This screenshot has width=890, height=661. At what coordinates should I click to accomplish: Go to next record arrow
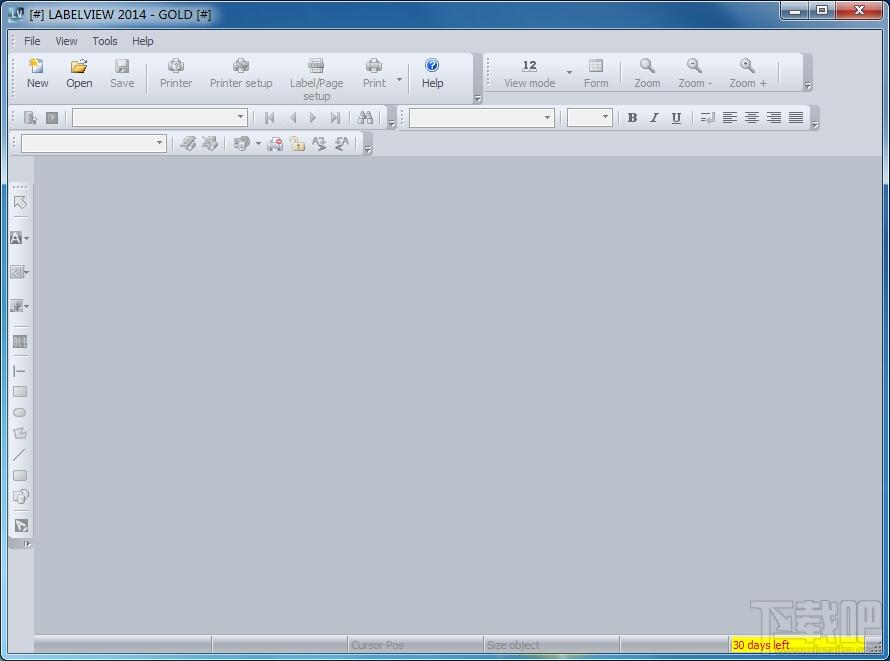point(313,118)
